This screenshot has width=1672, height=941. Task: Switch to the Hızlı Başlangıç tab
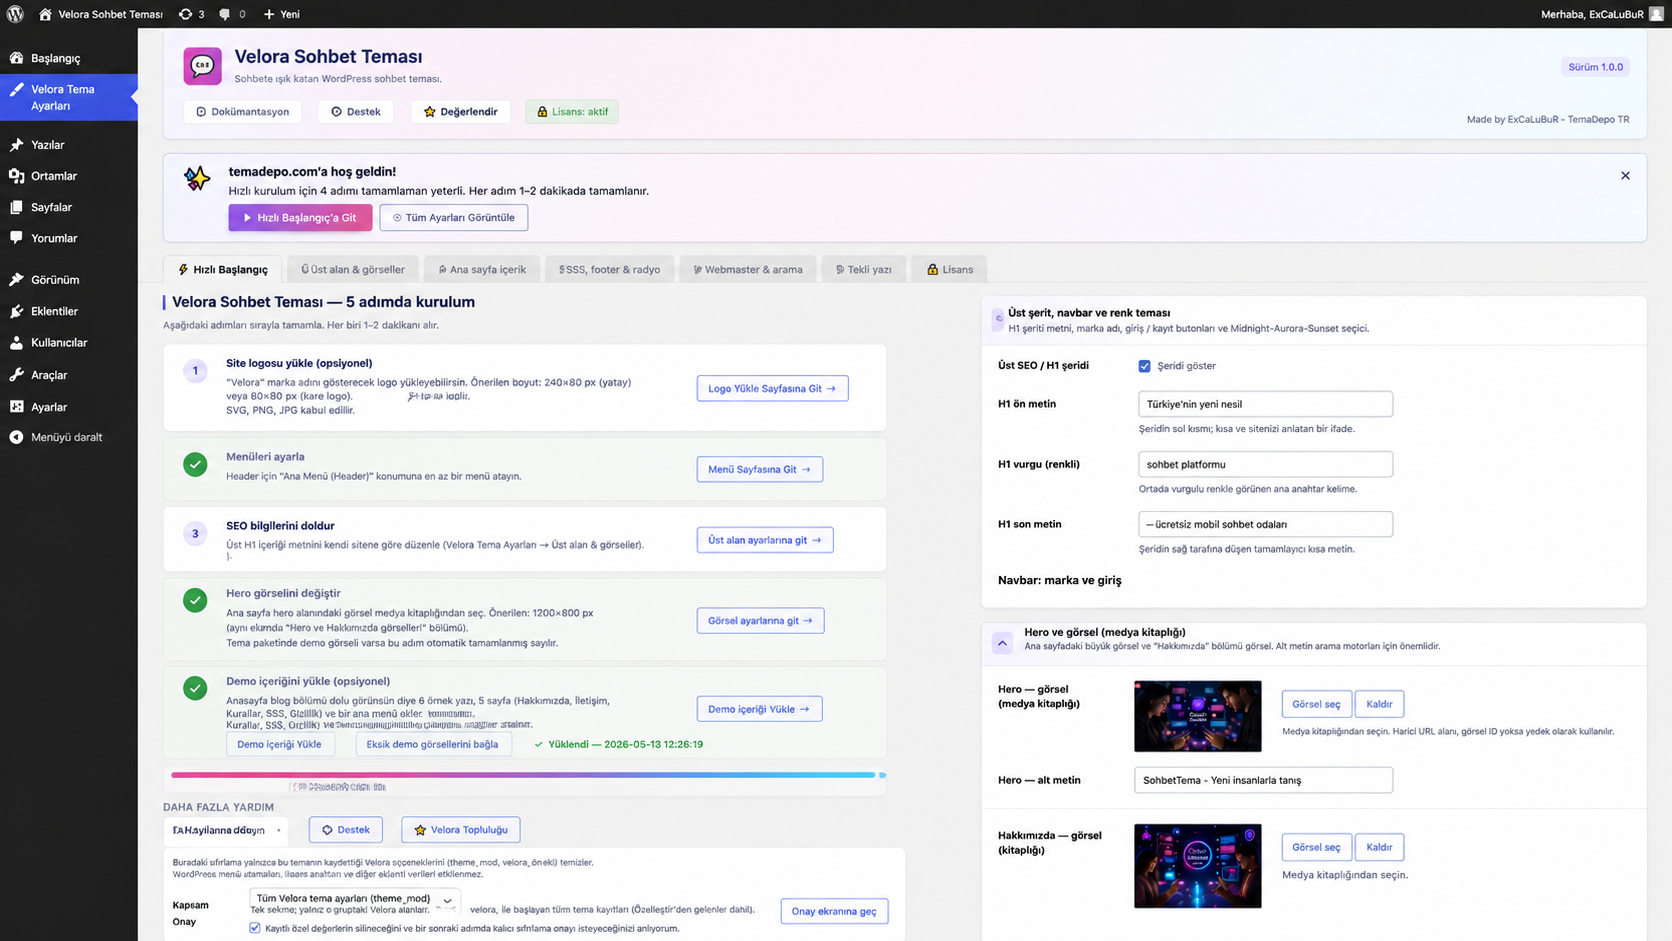[223, 270]
